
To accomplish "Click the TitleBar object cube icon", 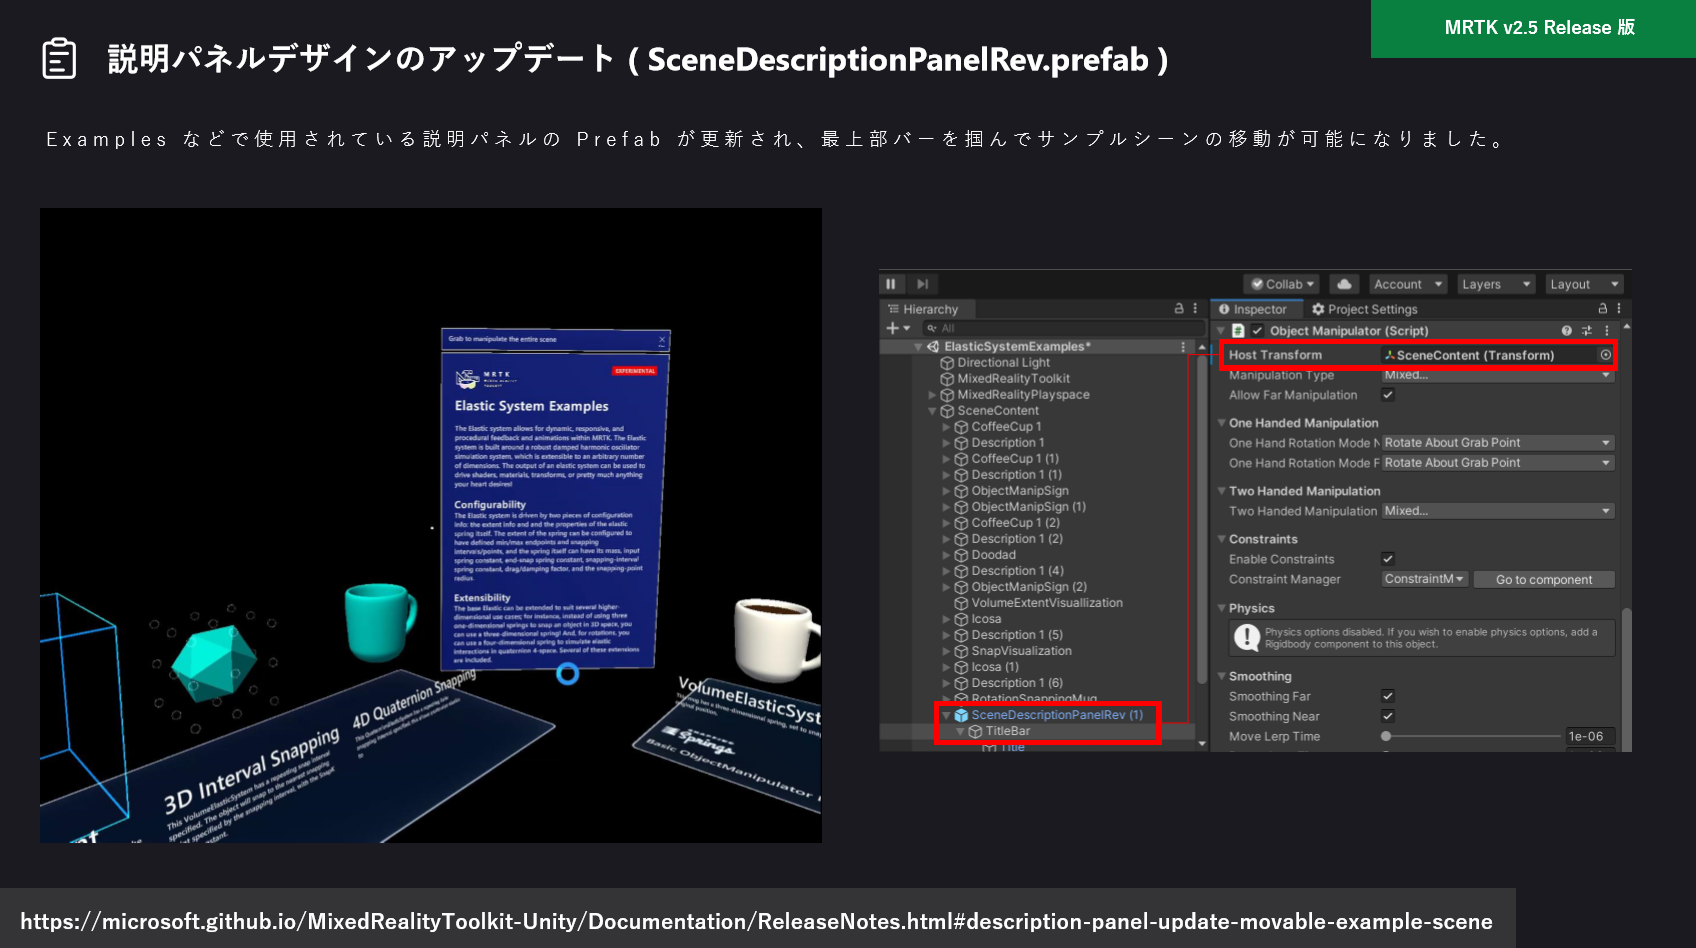I will click(976, 731).
